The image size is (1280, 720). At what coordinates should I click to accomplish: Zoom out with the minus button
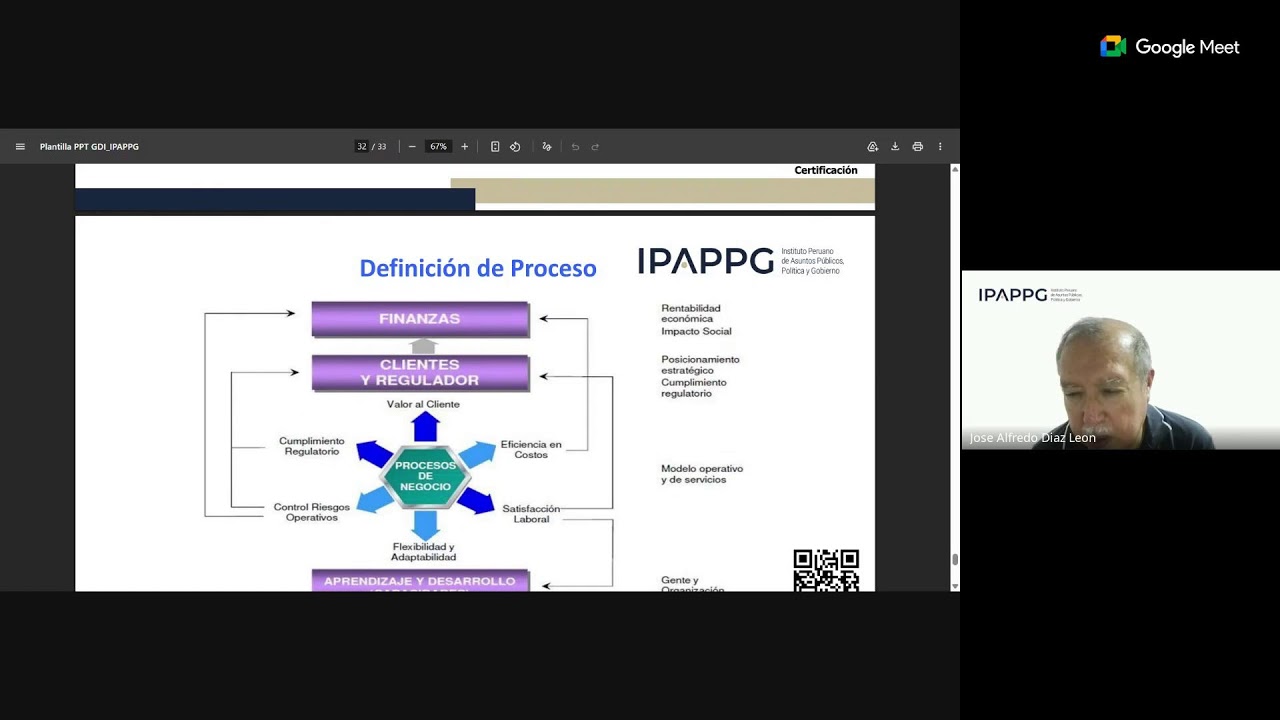412,147
